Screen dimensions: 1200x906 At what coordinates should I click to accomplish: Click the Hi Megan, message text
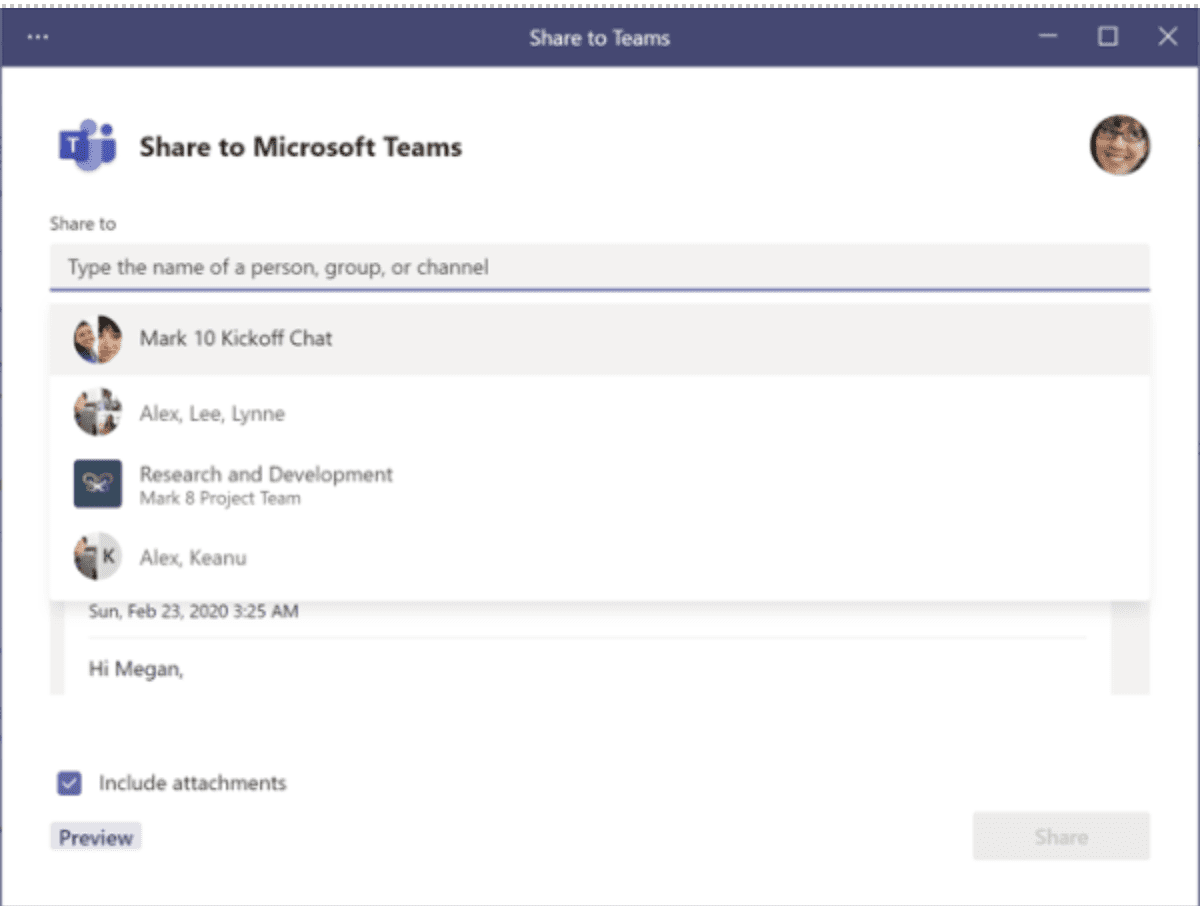coord(136,670)
